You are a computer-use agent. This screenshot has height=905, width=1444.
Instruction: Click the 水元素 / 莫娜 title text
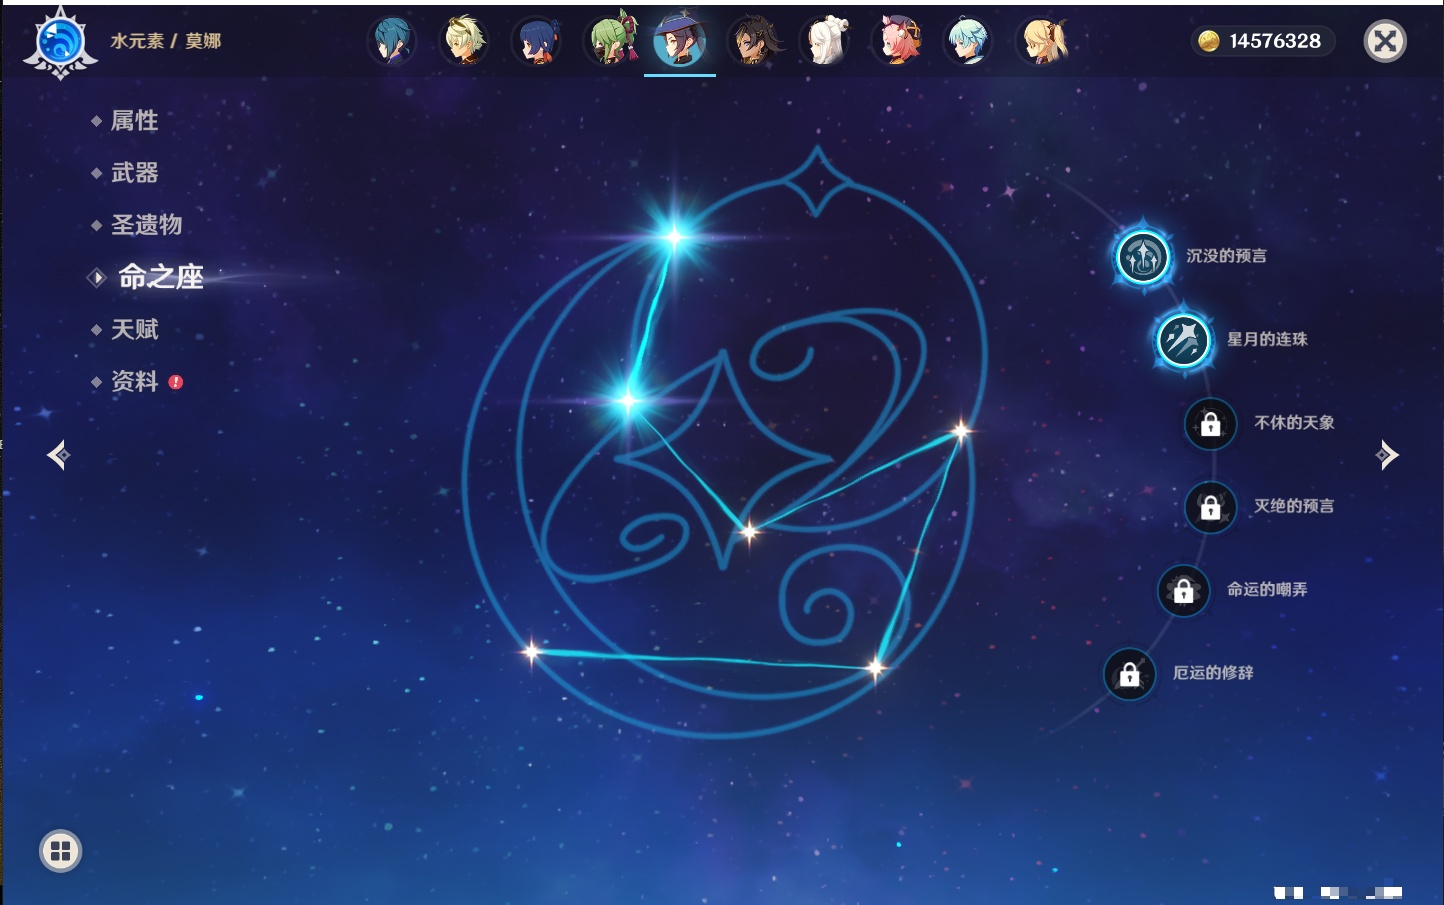[x=166, y=41]
